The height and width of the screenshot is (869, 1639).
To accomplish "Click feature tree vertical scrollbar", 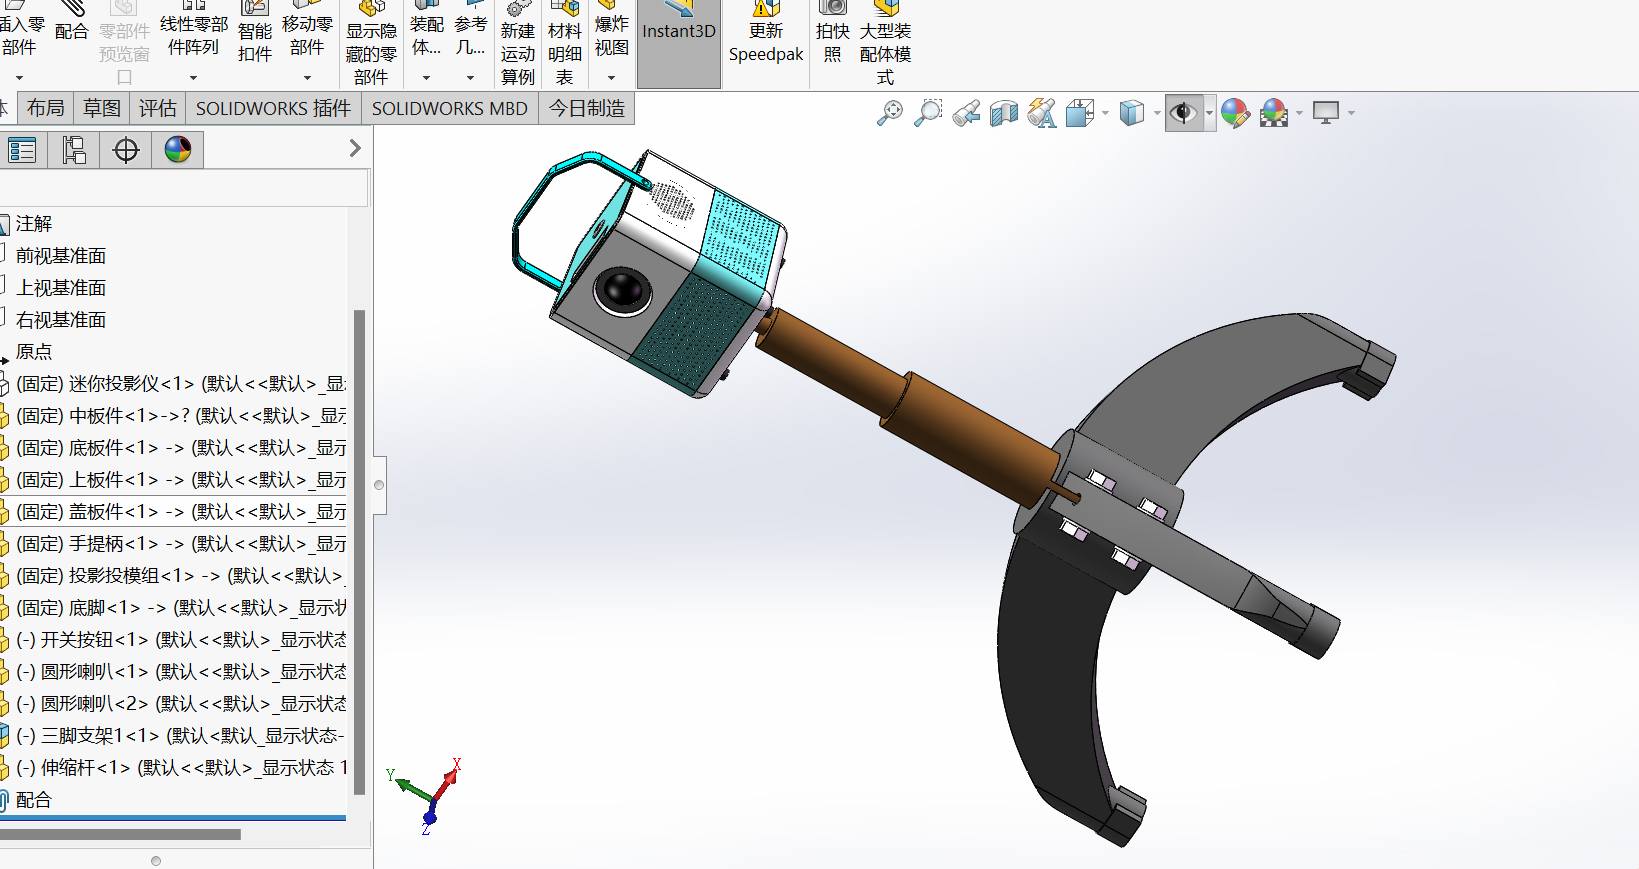I will pyautogui.click(x=360, y=552).
